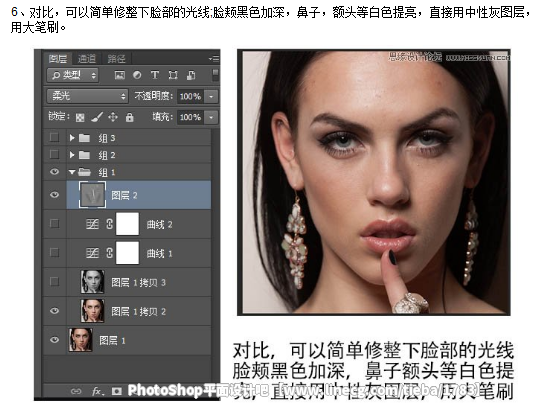536x409 pixels.
Task: Toggle the 曲线 2 mask link icon
Action: [109, 224]
